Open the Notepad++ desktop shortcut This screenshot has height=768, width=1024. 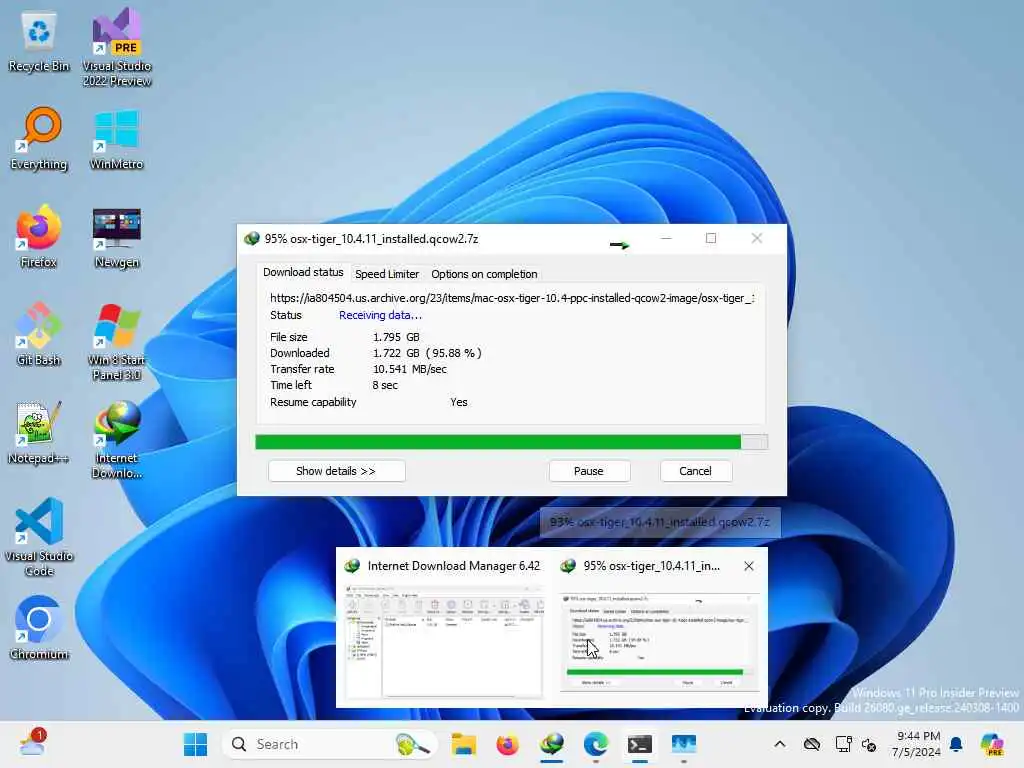(x=39, y=432)
